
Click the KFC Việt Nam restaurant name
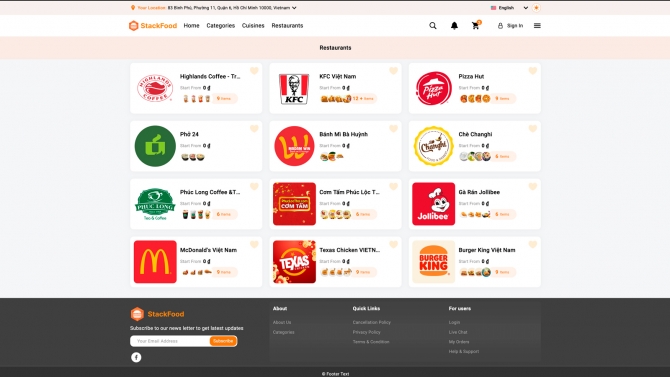[x=338, y=77]
